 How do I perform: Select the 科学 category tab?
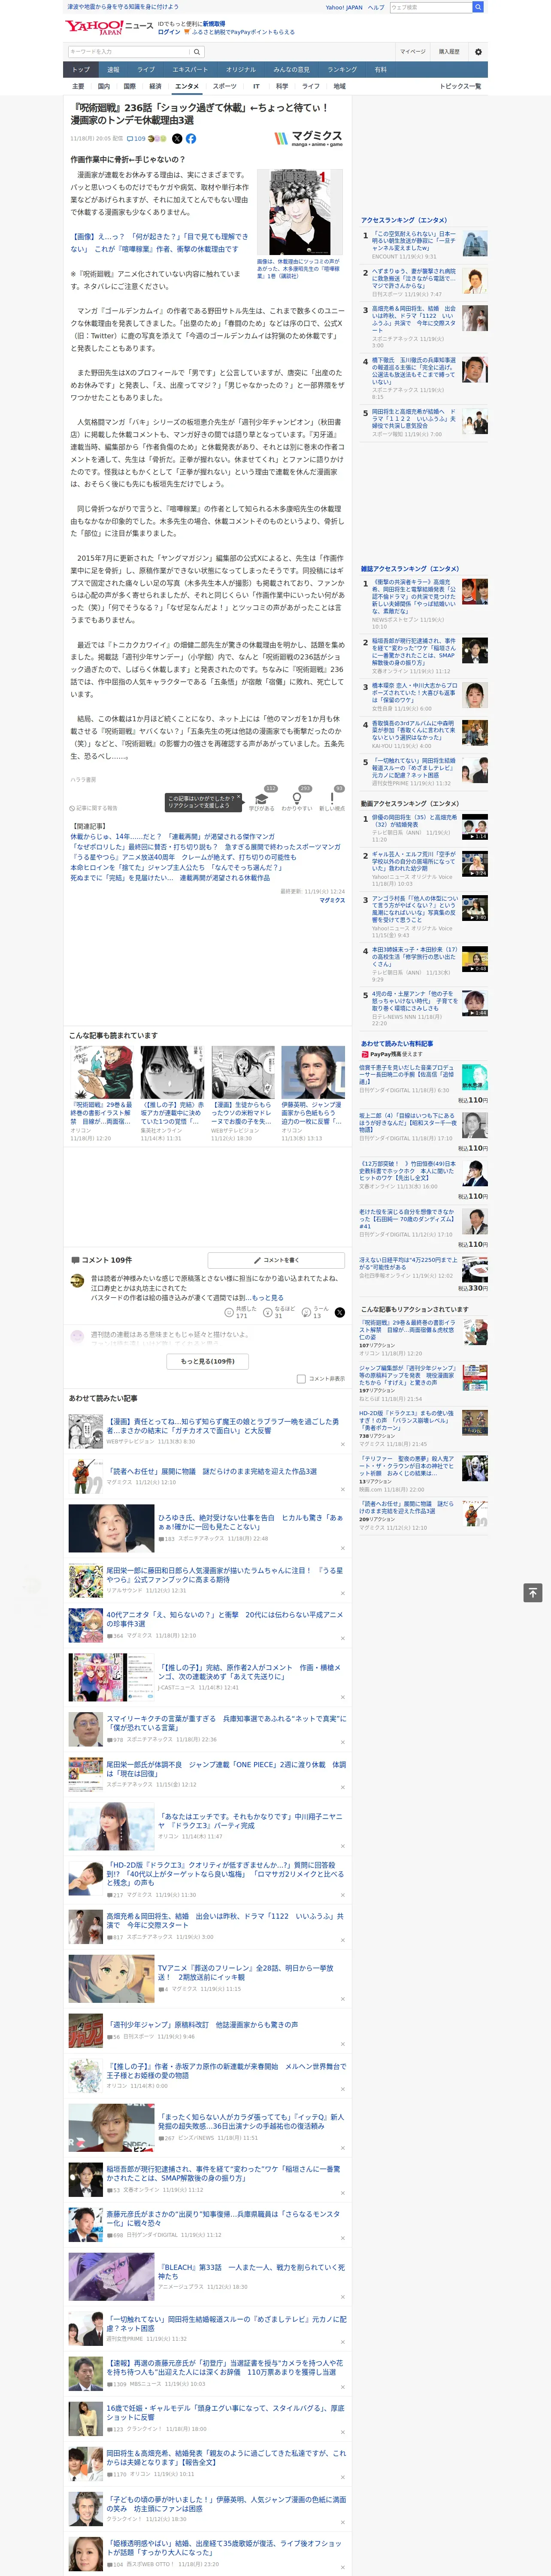pyautogui.click(x=282, y=86)
